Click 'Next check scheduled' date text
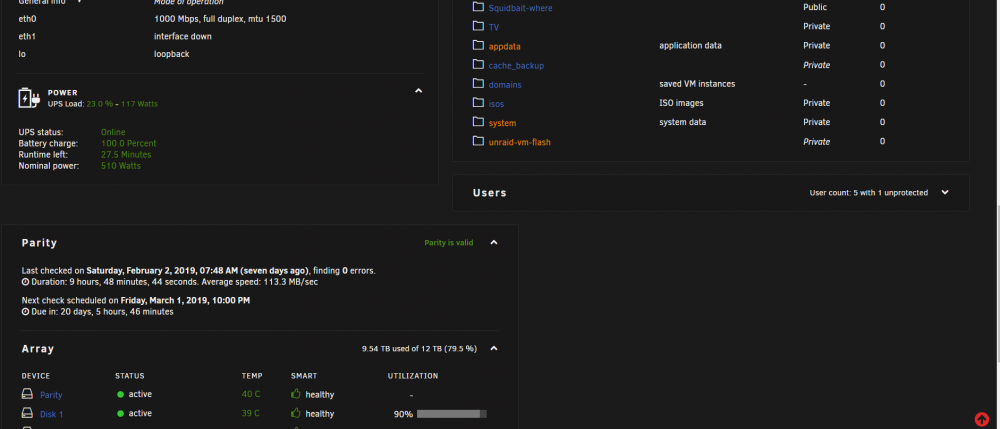This screenshot has height=429, width=1000. pos(136,300)
